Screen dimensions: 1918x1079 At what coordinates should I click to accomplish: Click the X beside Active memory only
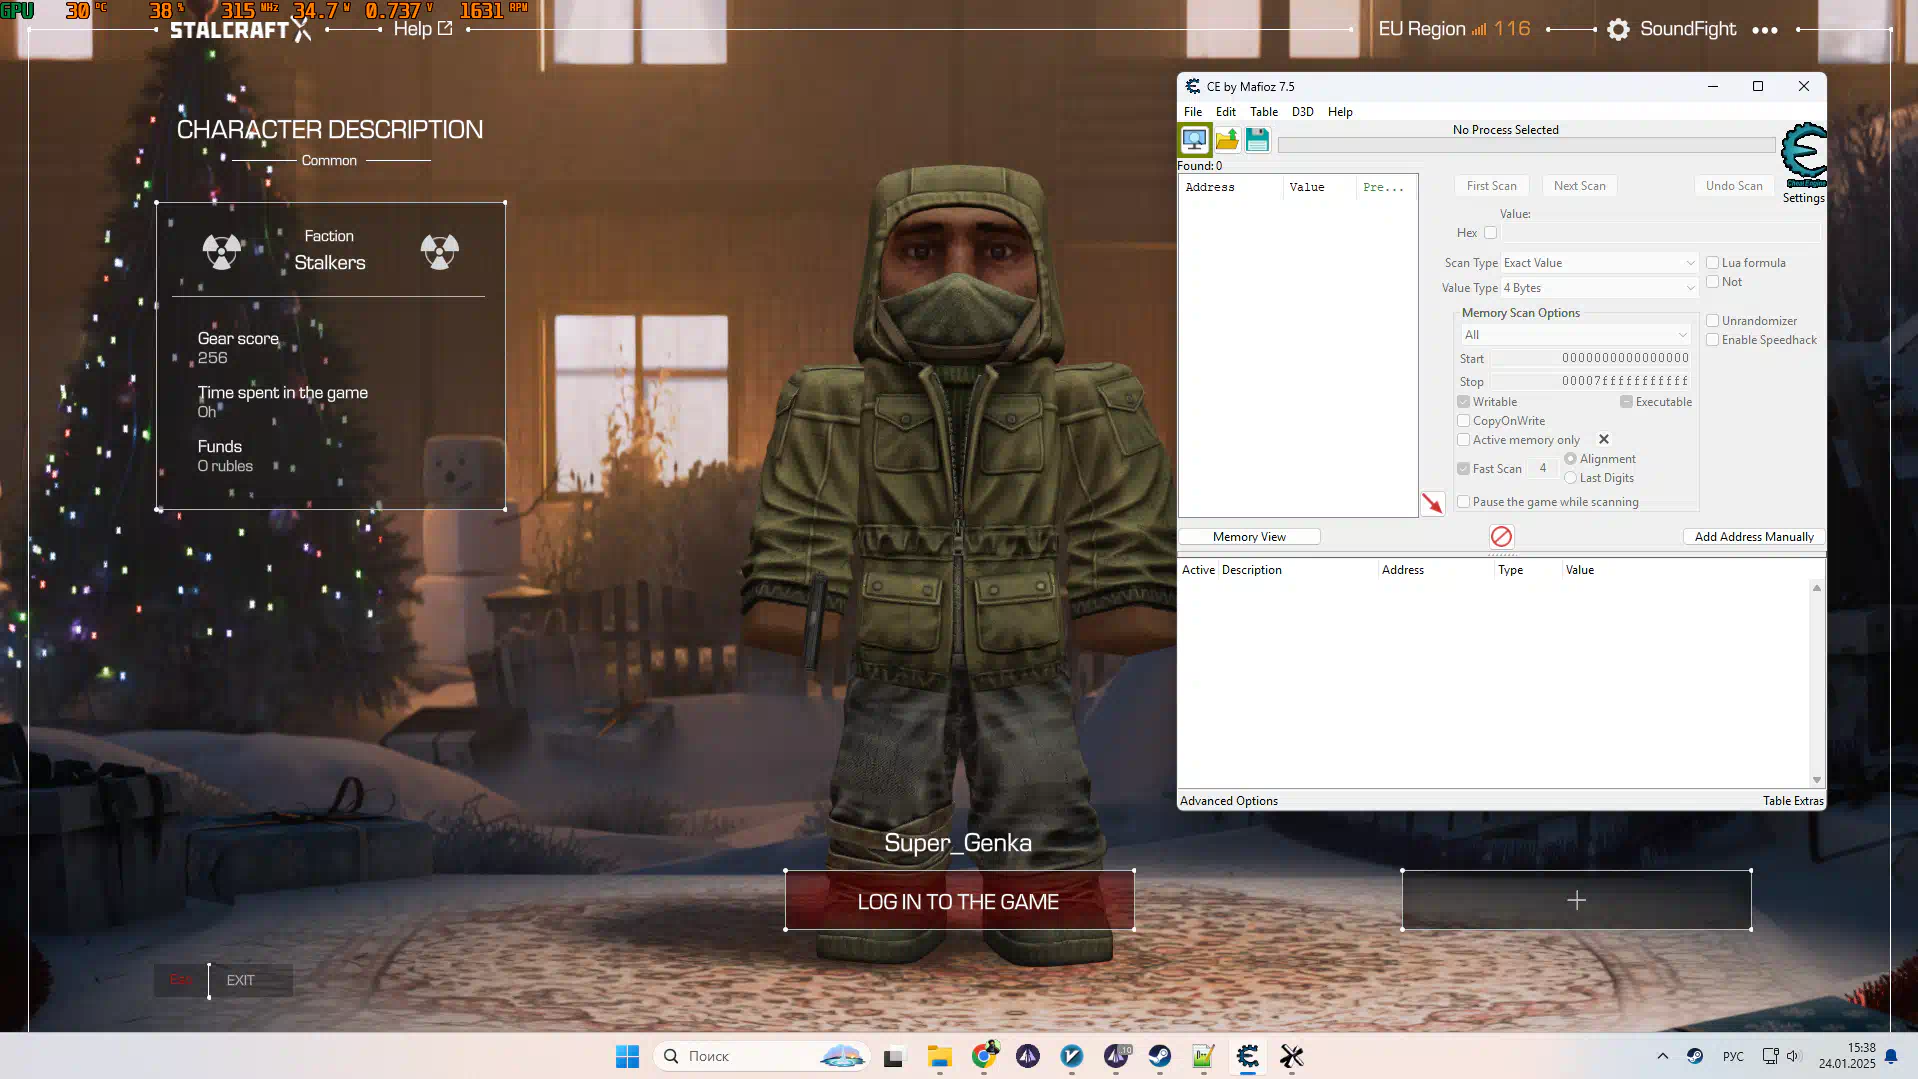pos(1604,440)
